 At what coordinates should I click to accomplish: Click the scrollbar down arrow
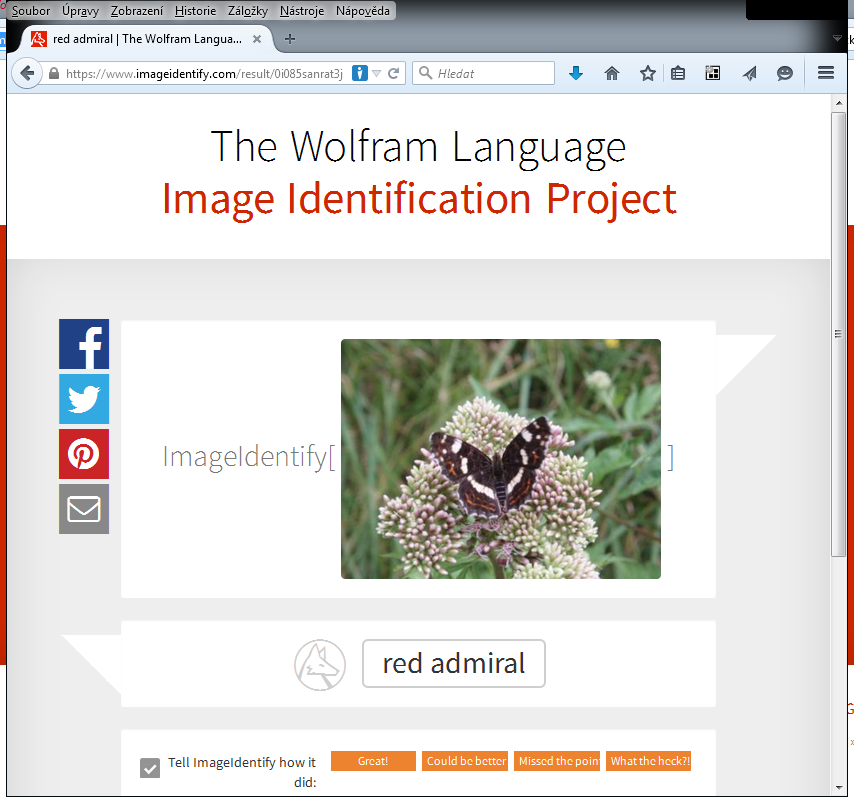(838, 787)
